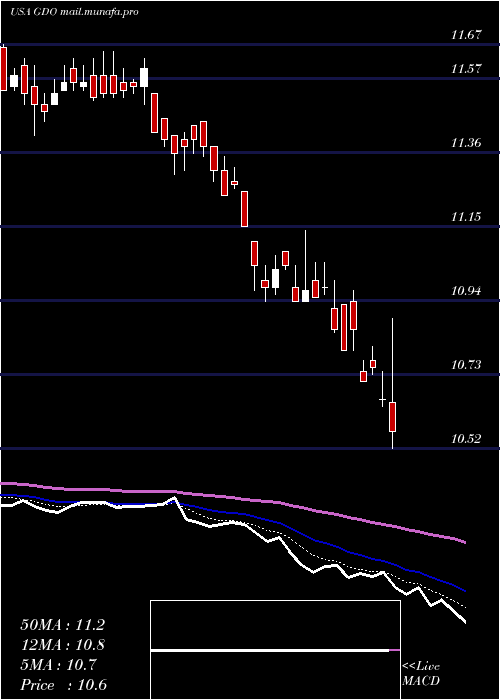Click the USA GDO mail.munafa.pro title
The width and height of the screenshot is (500, 700).
click(74, 12)
